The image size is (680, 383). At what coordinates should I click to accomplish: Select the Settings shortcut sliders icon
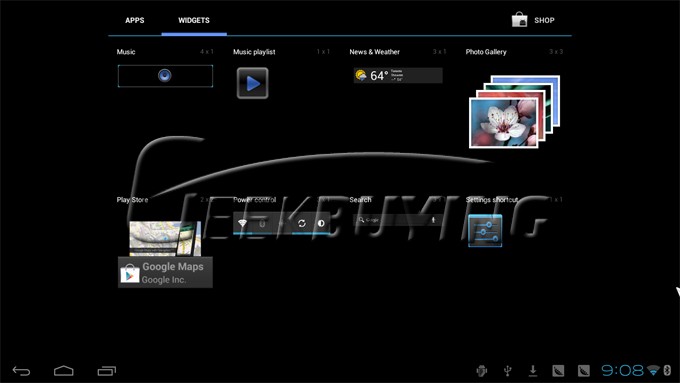click(485, 231)
